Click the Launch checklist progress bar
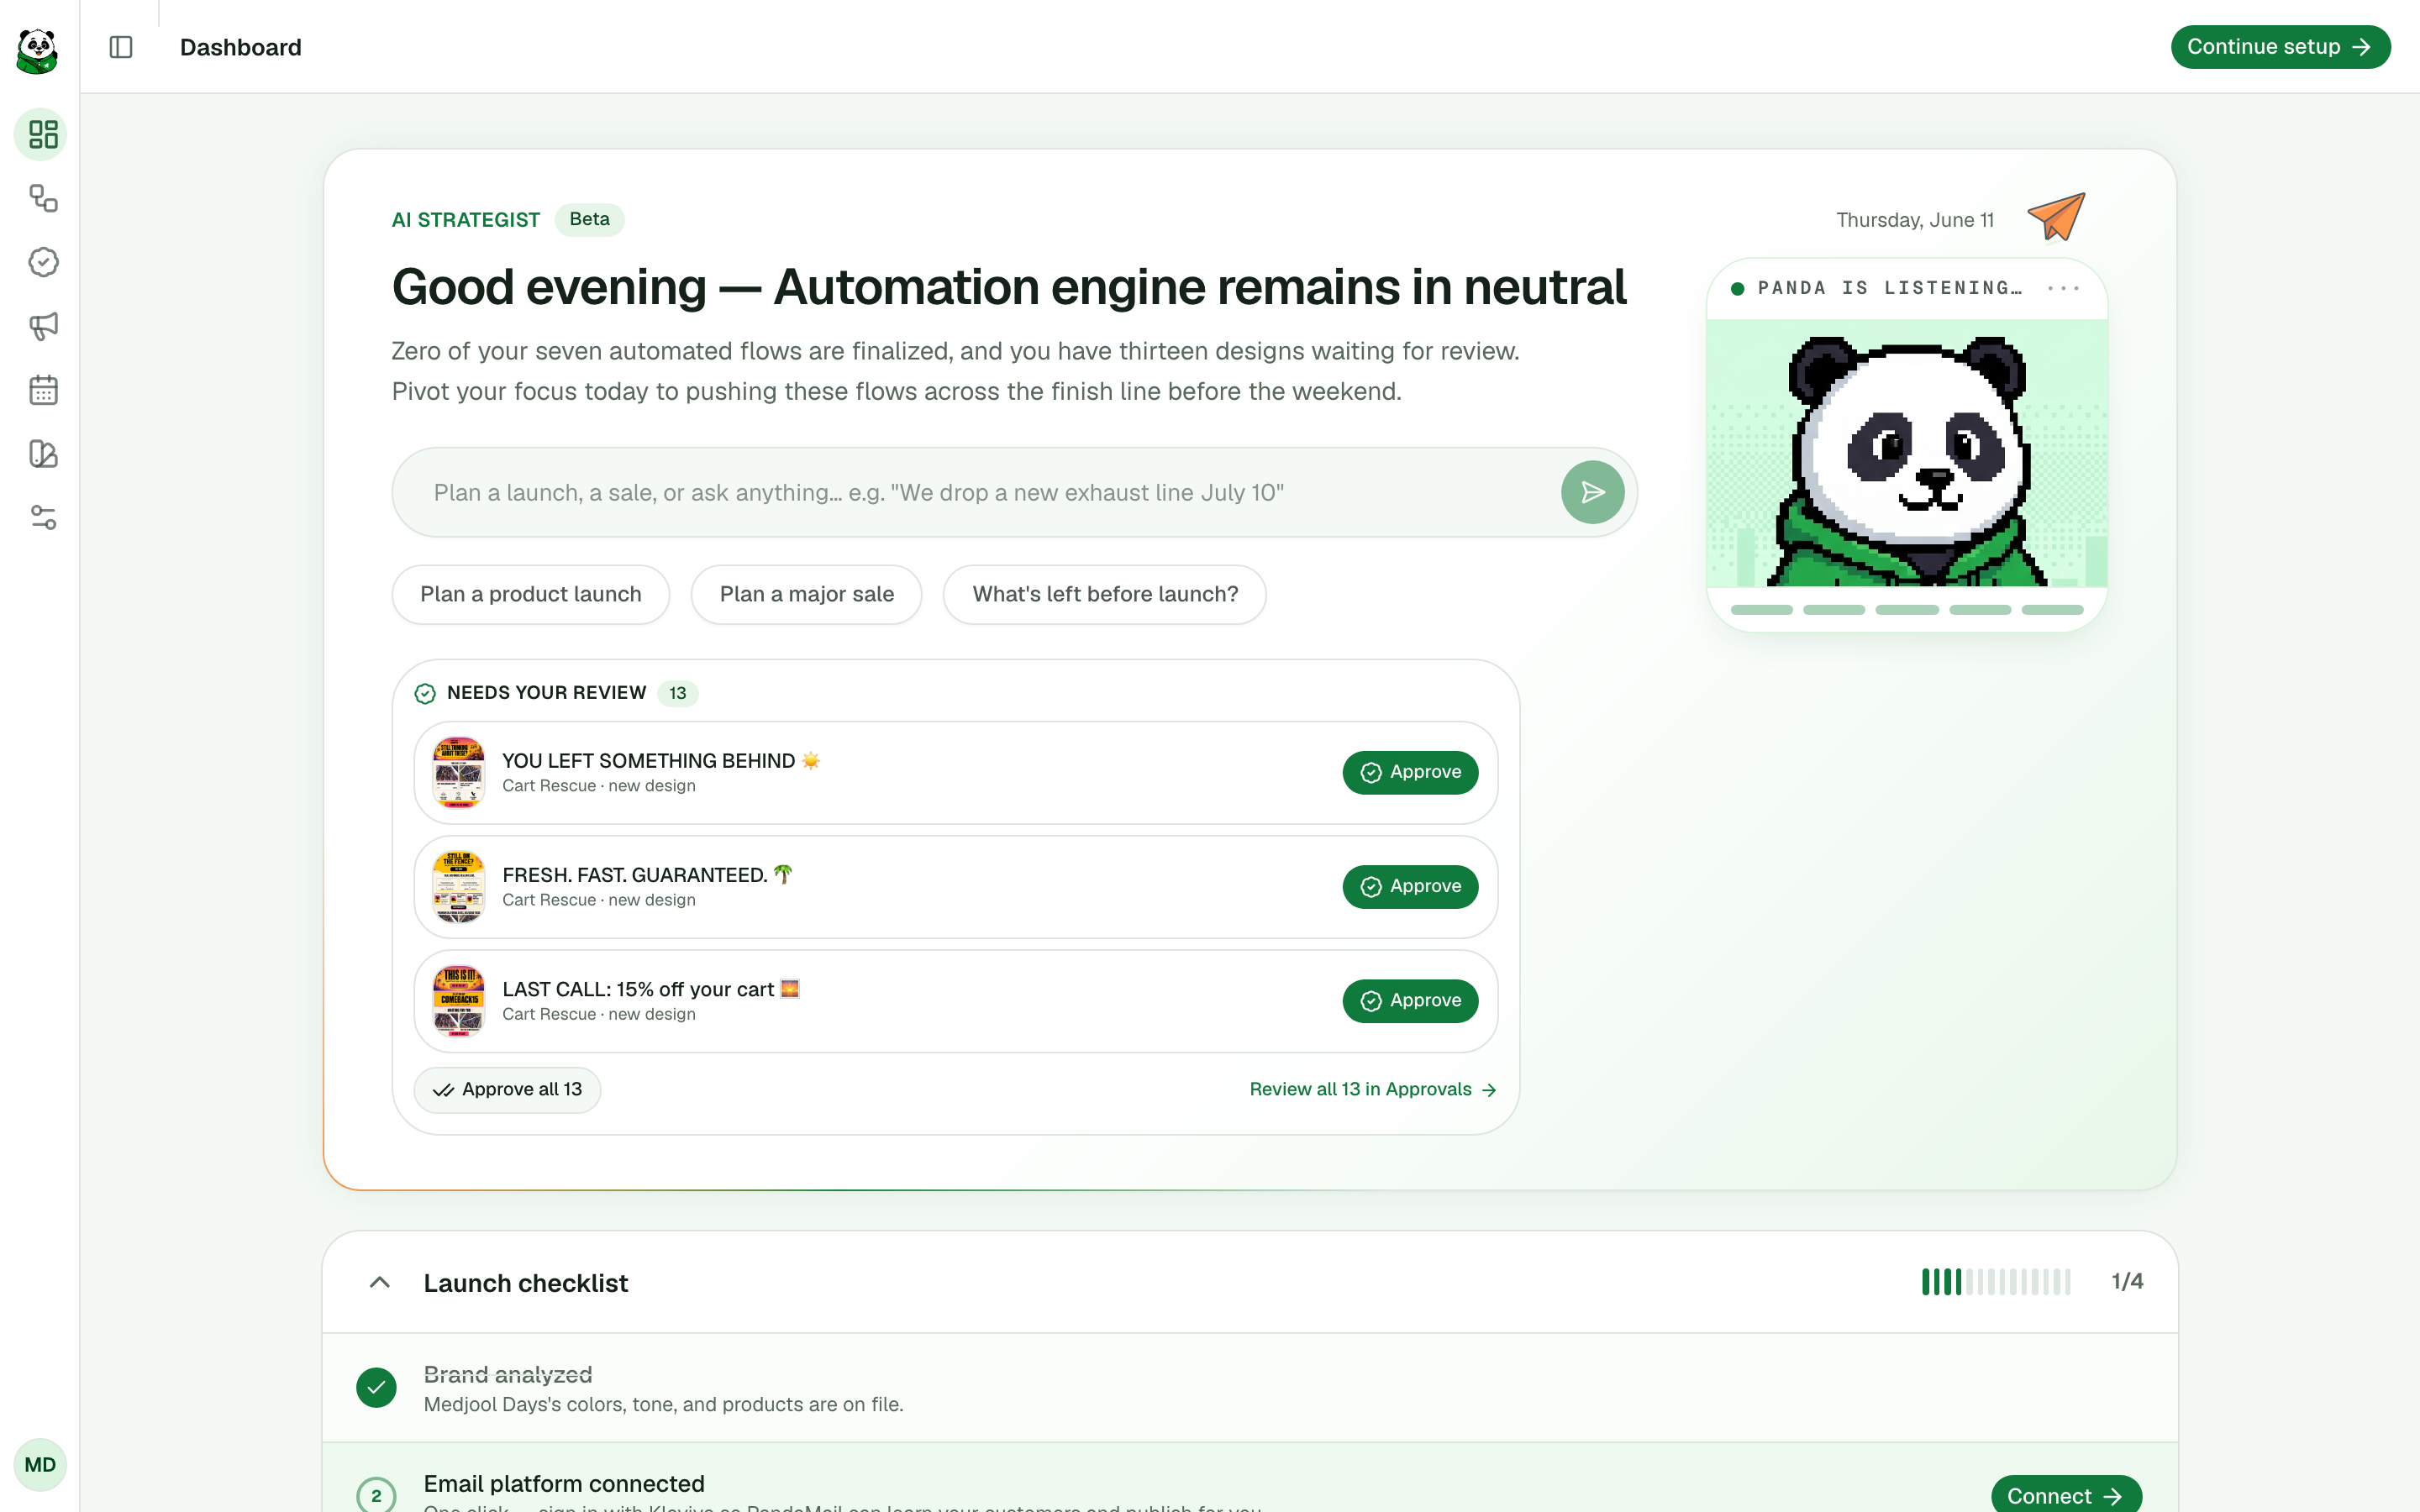The image size is (2420, 1512). point(1996,1281)
